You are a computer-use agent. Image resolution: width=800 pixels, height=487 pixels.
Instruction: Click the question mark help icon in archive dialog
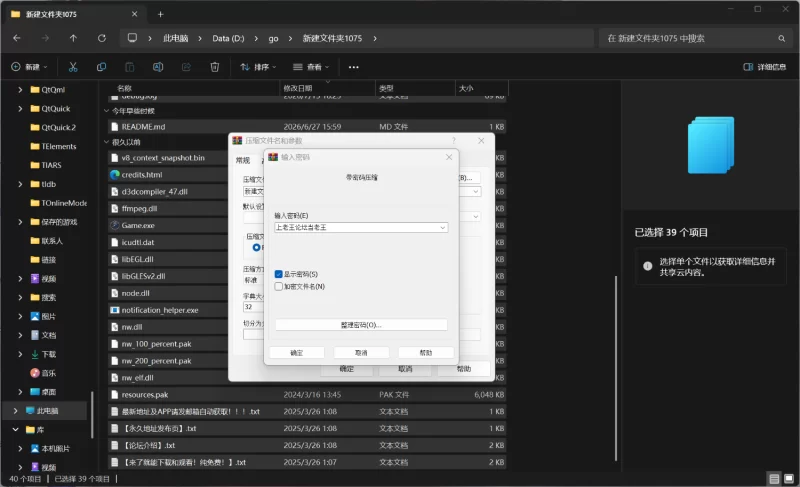click(x=454, y=140)
